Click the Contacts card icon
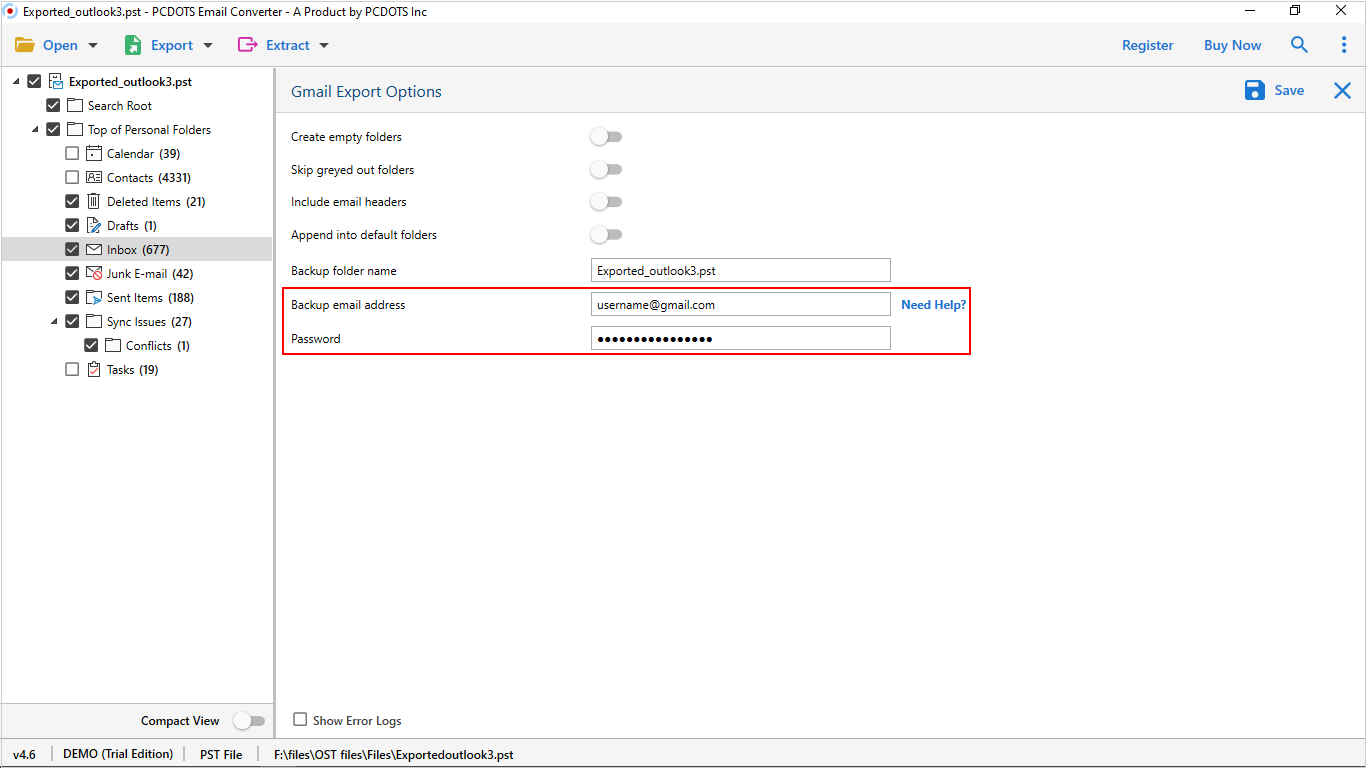Image resolution: width=1366 pixels, height=768 pixels. [94, 178]
